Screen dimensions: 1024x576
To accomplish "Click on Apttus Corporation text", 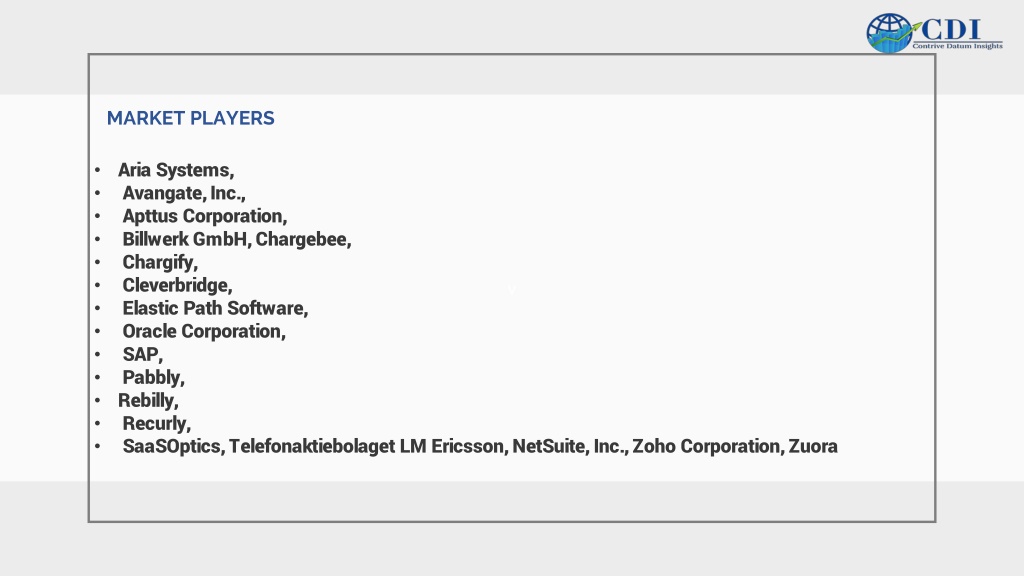I will [204, 216].
